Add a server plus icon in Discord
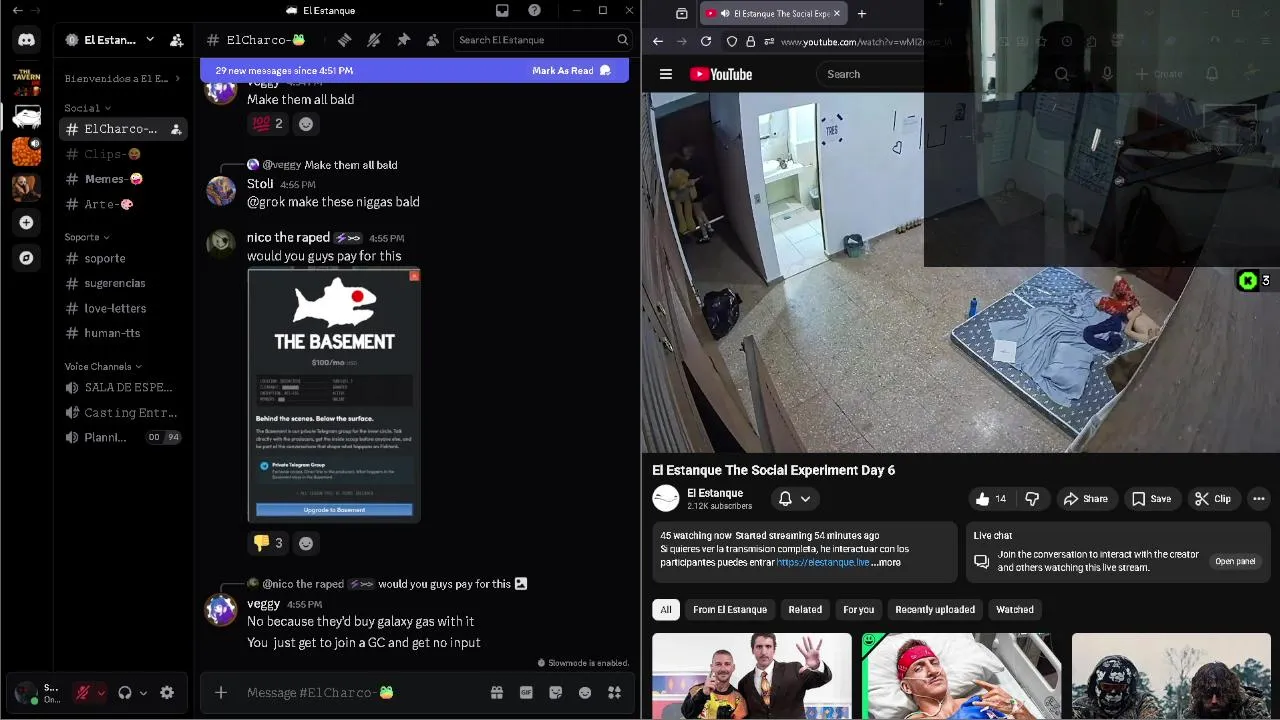 pyautogui.click(x=26, y=222)
